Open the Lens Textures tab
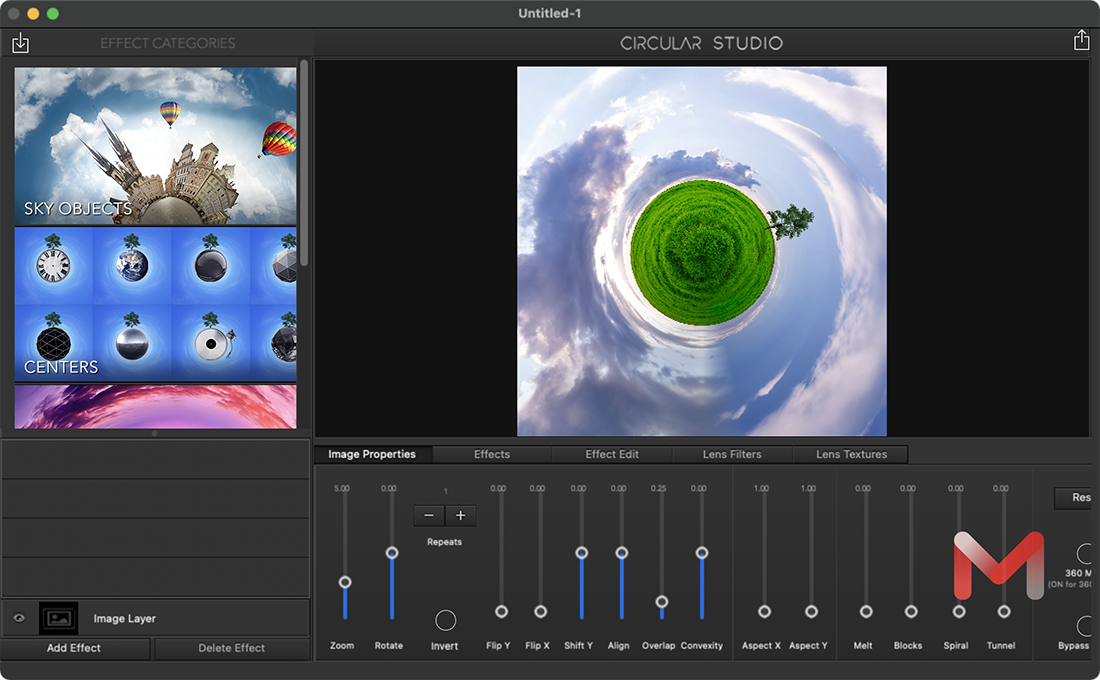 851,454
